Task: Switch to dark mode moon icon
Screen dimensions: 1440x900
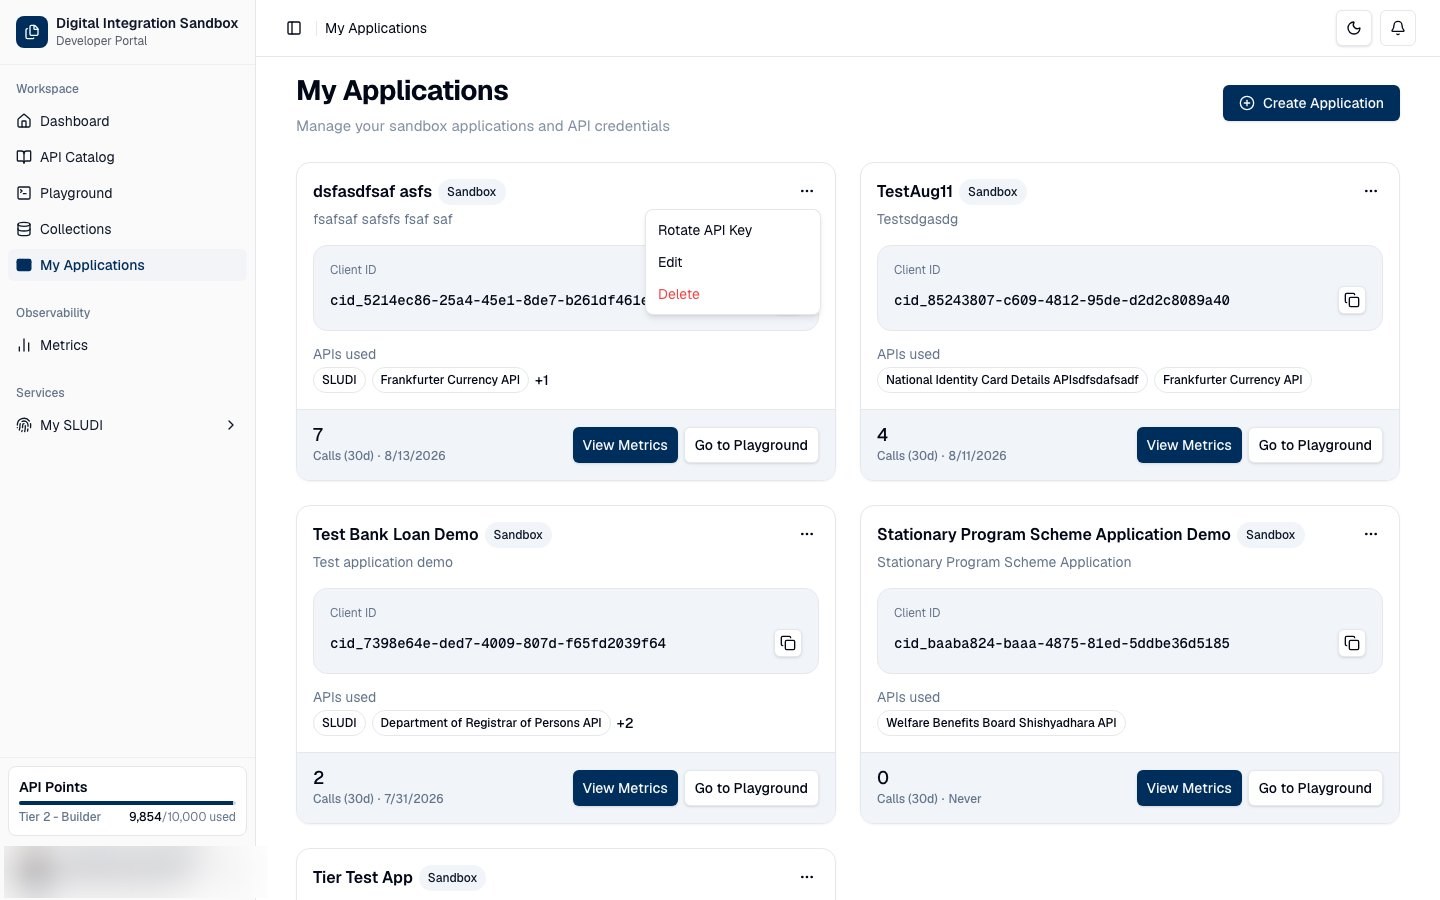Action: (x=1354, y=28)
